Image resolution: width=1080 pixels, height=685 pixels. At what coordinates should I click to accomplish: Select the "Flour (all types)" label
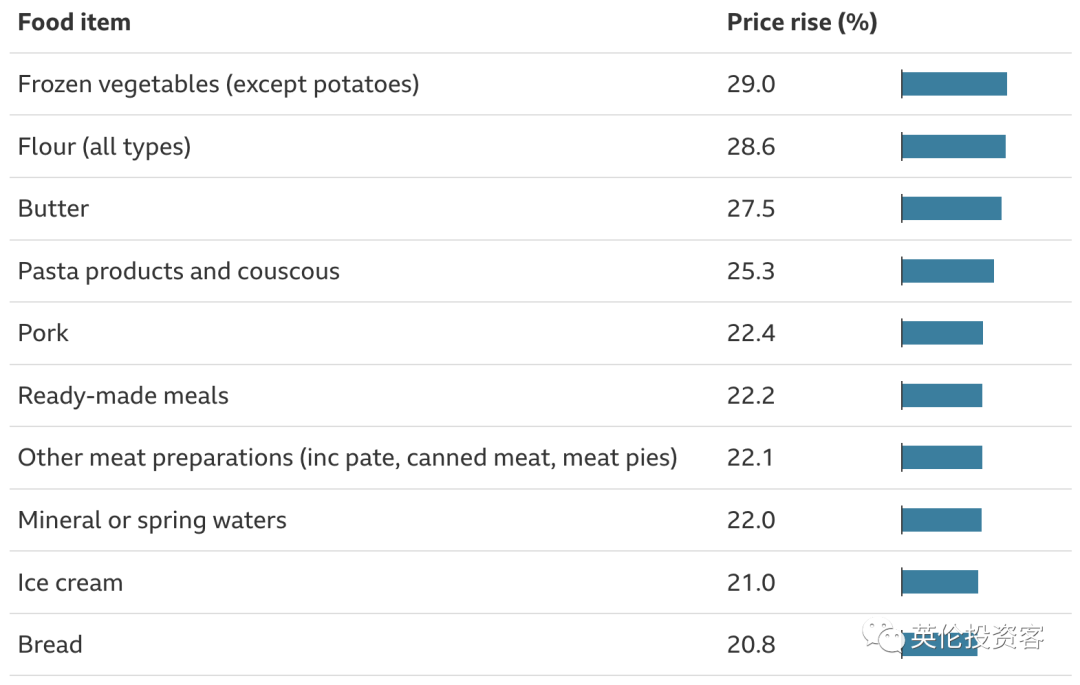click(x=104, y=147)
